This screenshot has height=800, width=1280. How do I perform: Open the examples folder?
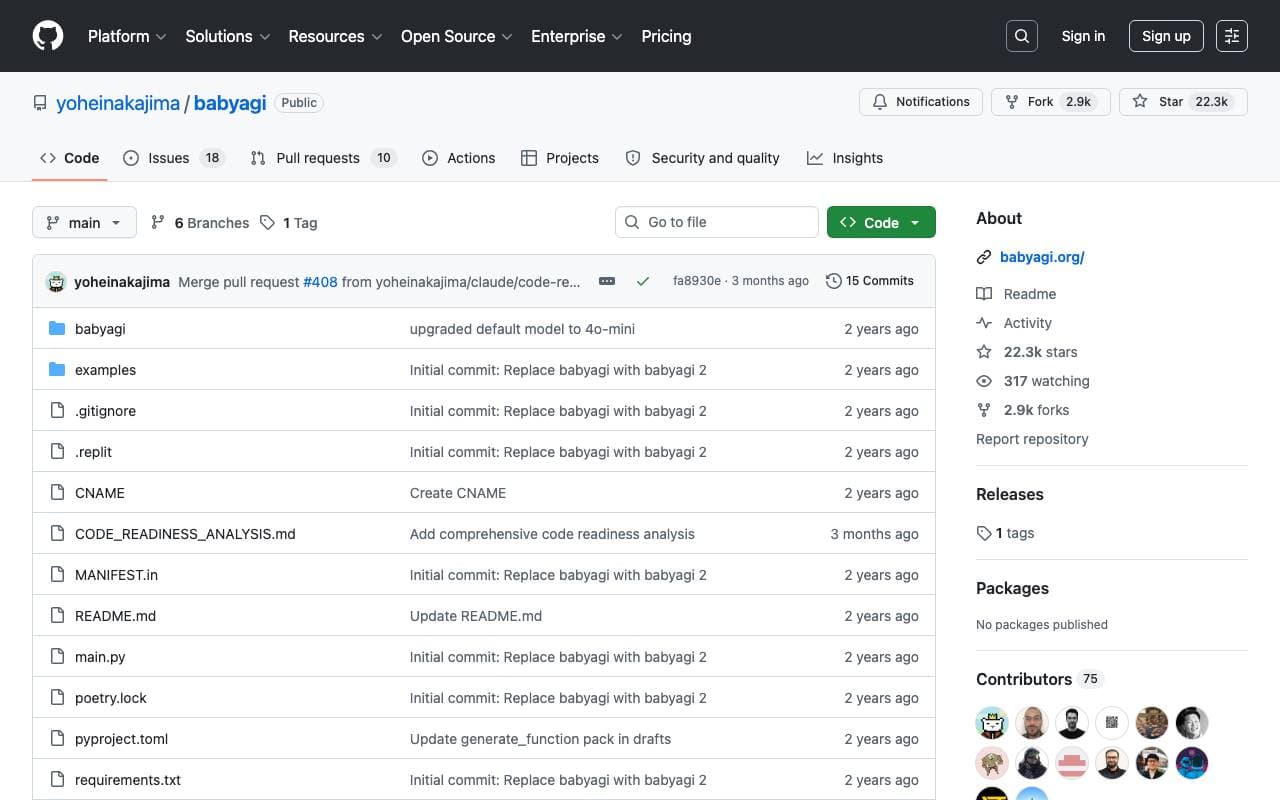click(x=105, y=370)
